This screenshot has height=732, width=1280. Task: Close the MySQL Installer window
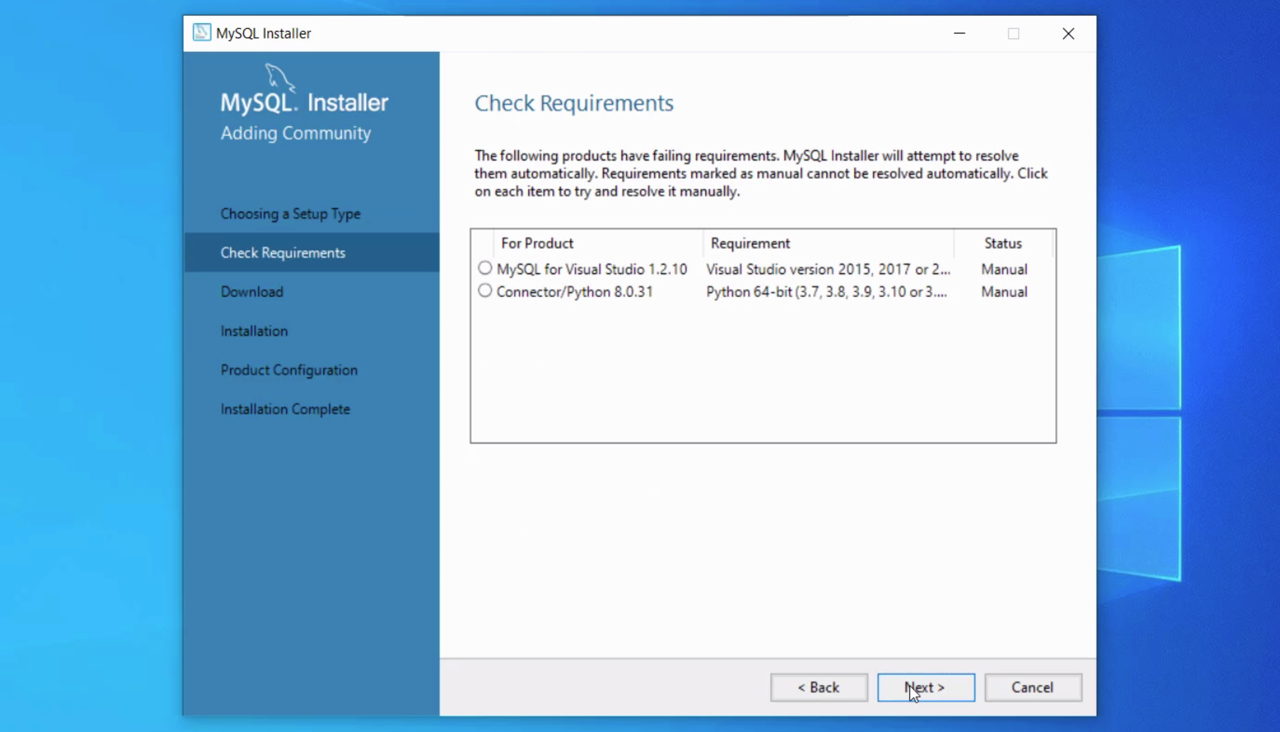[x=1068, y=33]
